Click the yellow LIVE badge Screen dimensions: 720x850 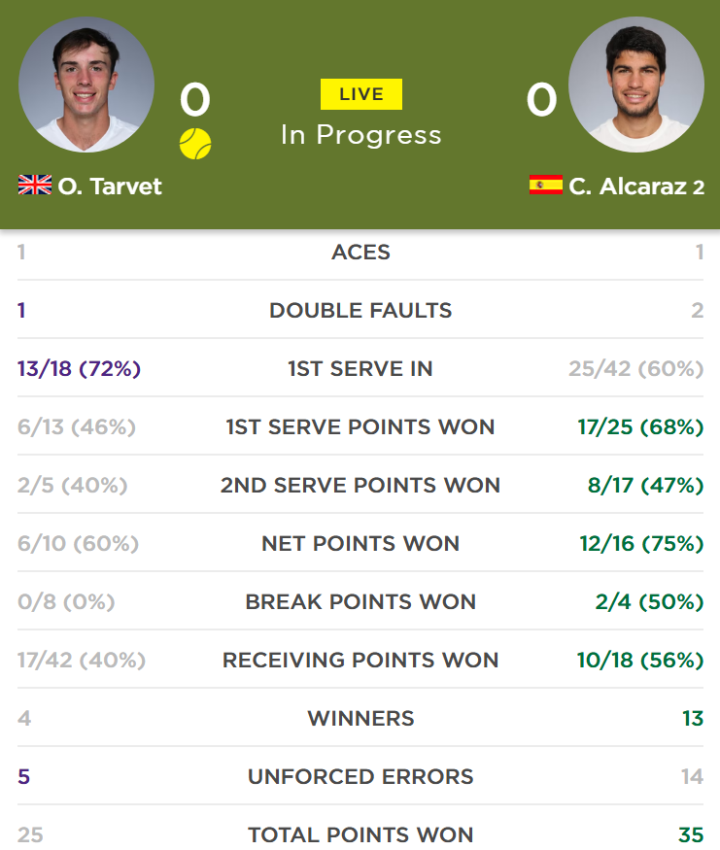click(x=361, y=94)
